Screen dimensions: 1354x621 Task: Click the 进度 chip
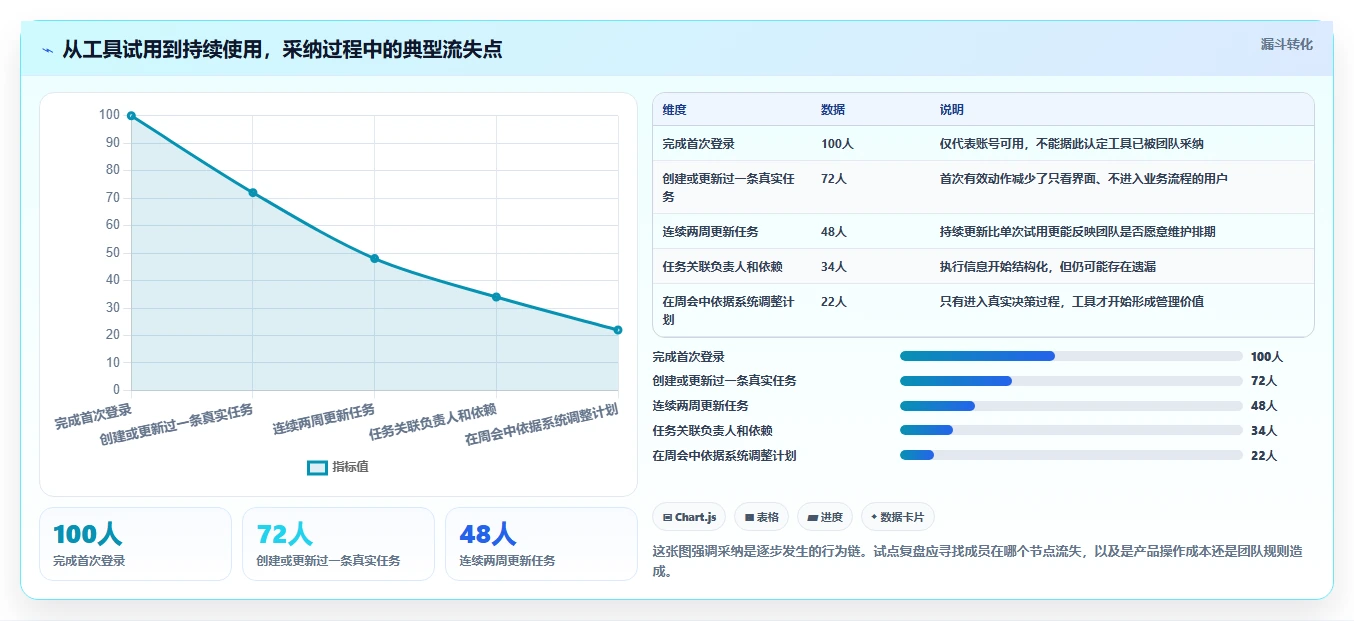825,517
